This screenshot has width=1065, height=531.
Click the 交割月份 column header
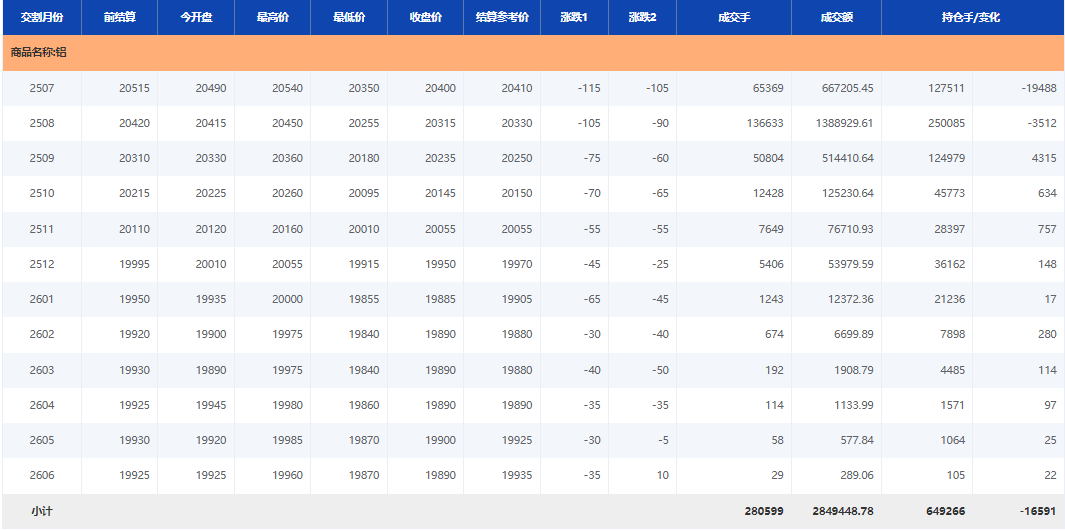(42, 18)
